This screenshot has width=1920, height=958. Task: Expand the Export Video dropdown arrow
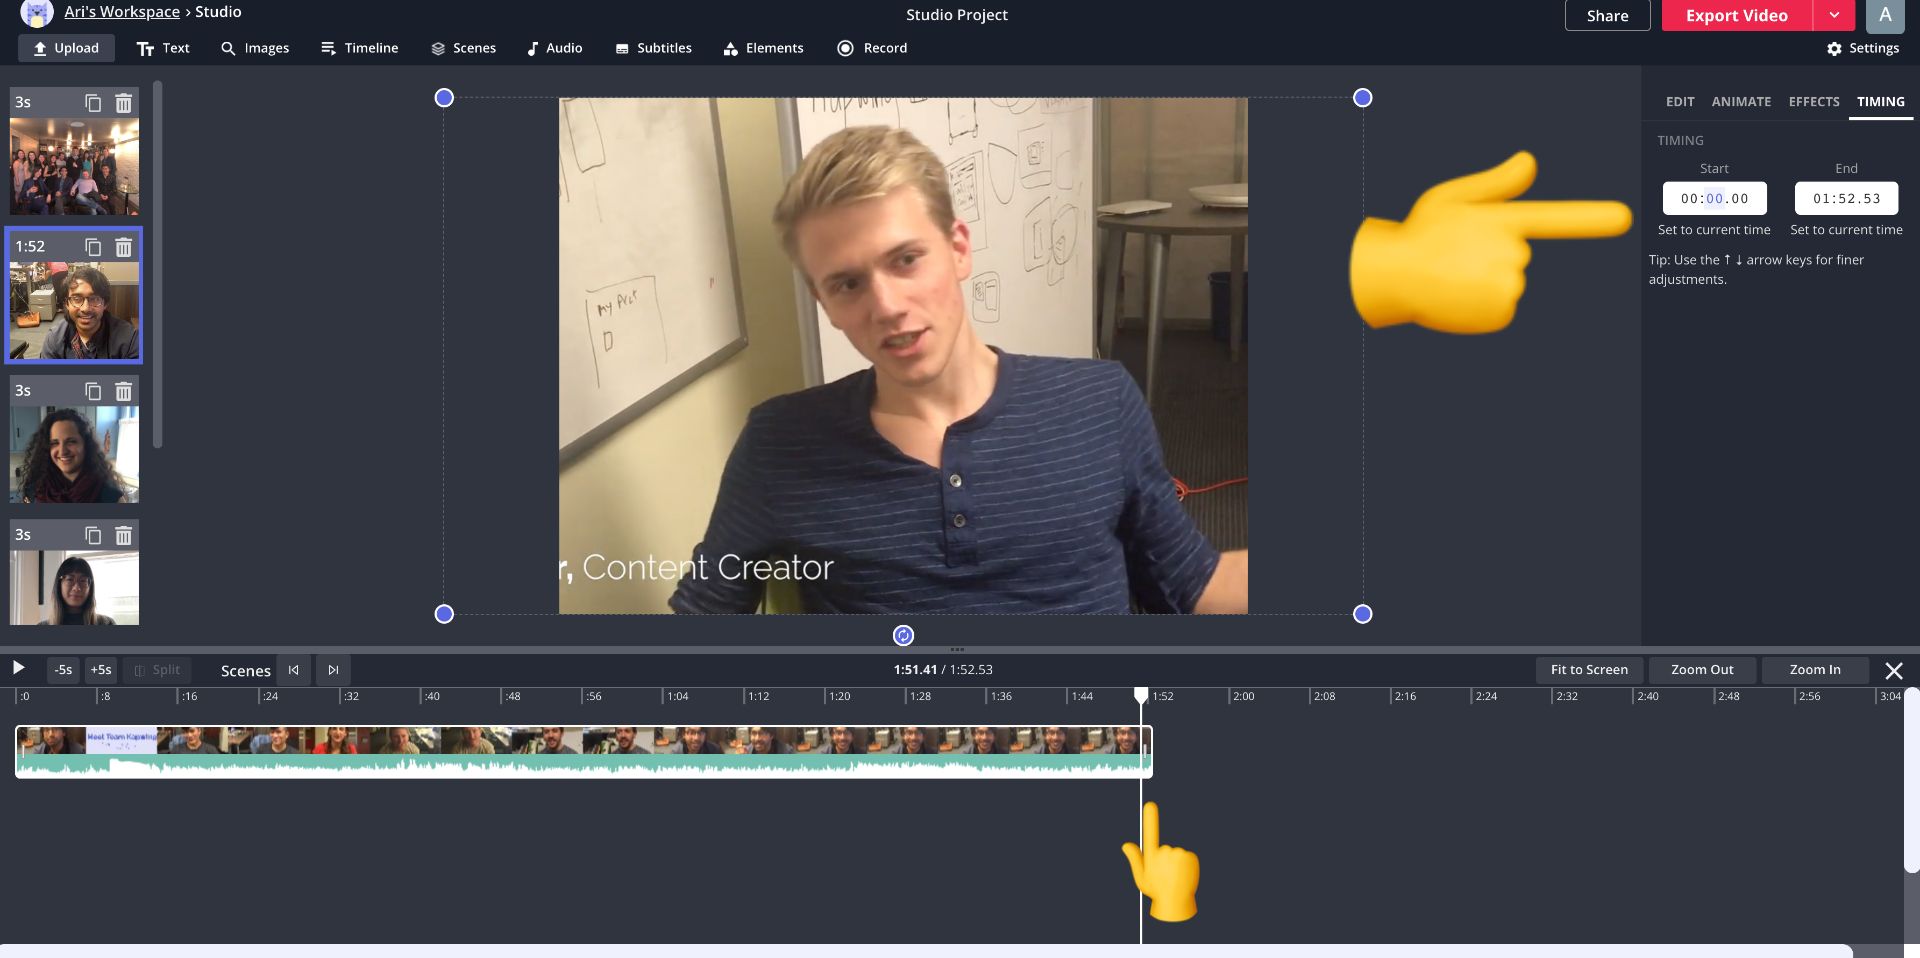click(x=1834, y=15)
